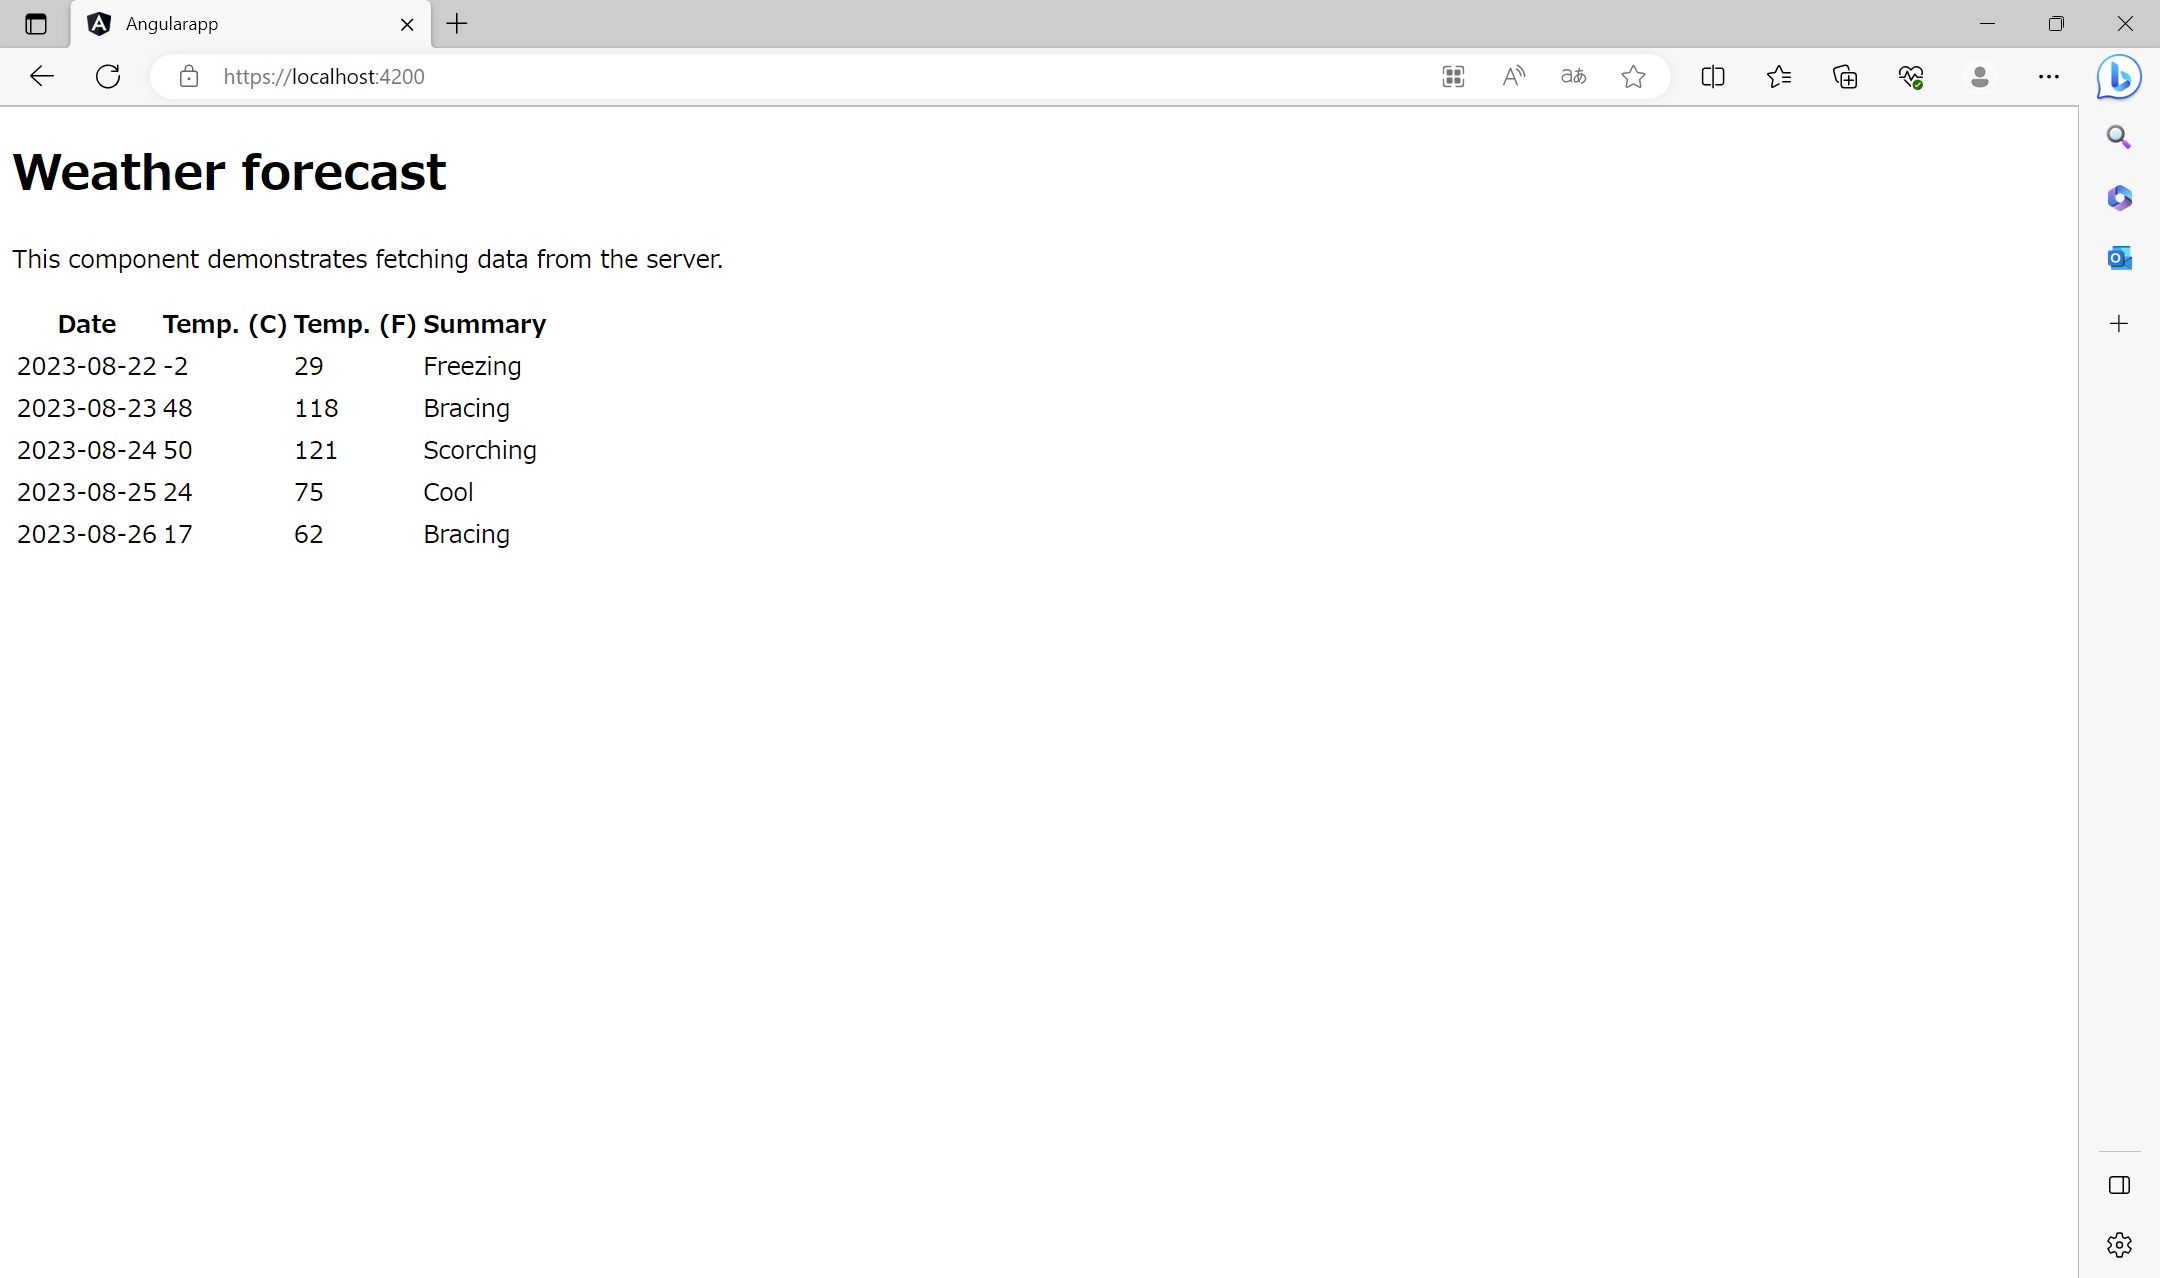Open the translate page icon
Viewport: 2160px width, 1278px height.
point(1573,77)
